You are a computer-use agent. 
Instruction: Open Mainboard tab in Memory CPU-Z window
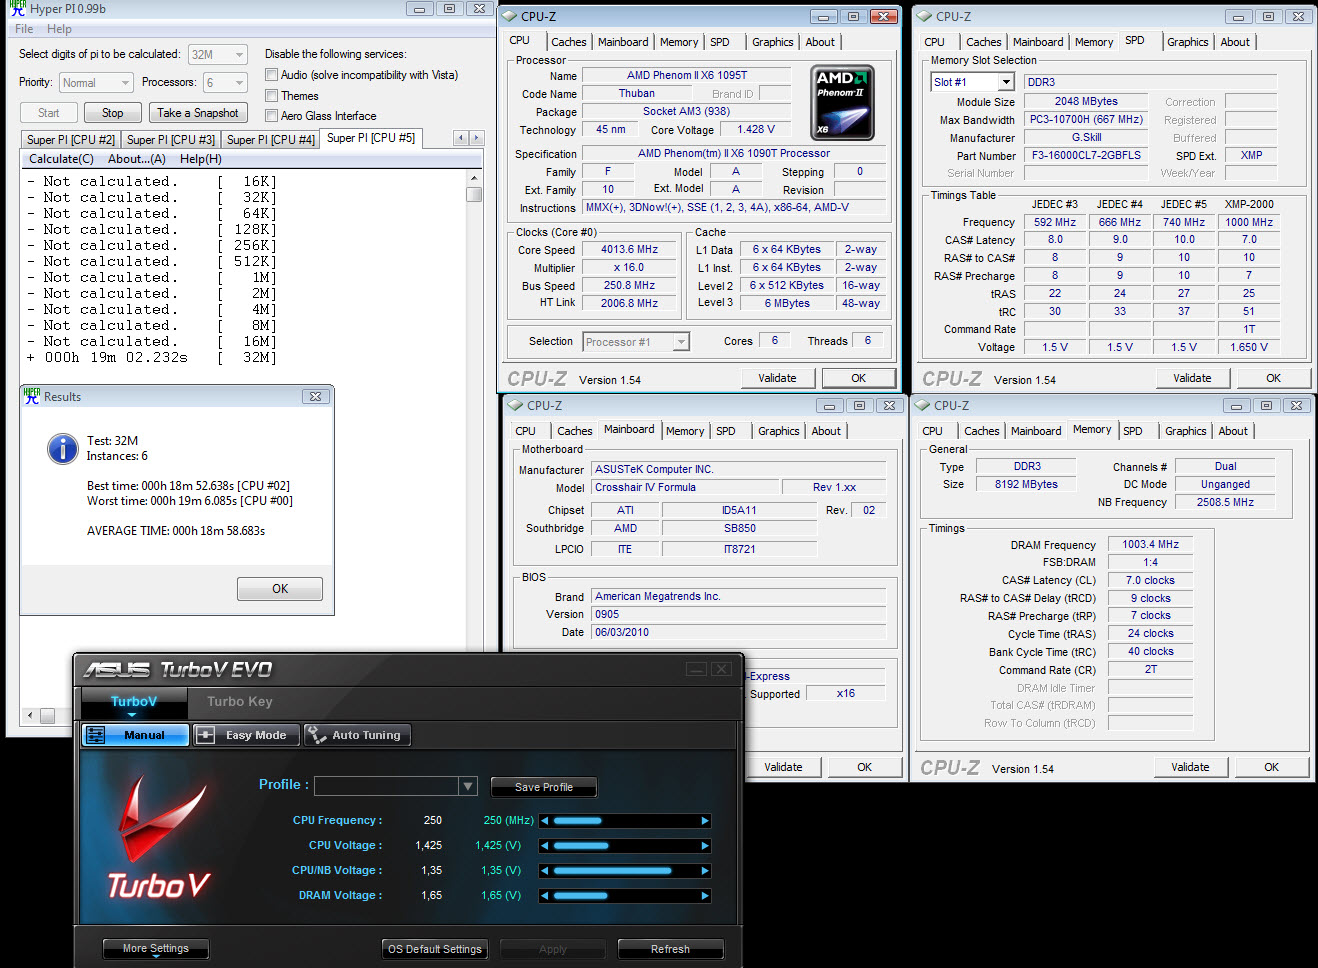[1036, 431]
